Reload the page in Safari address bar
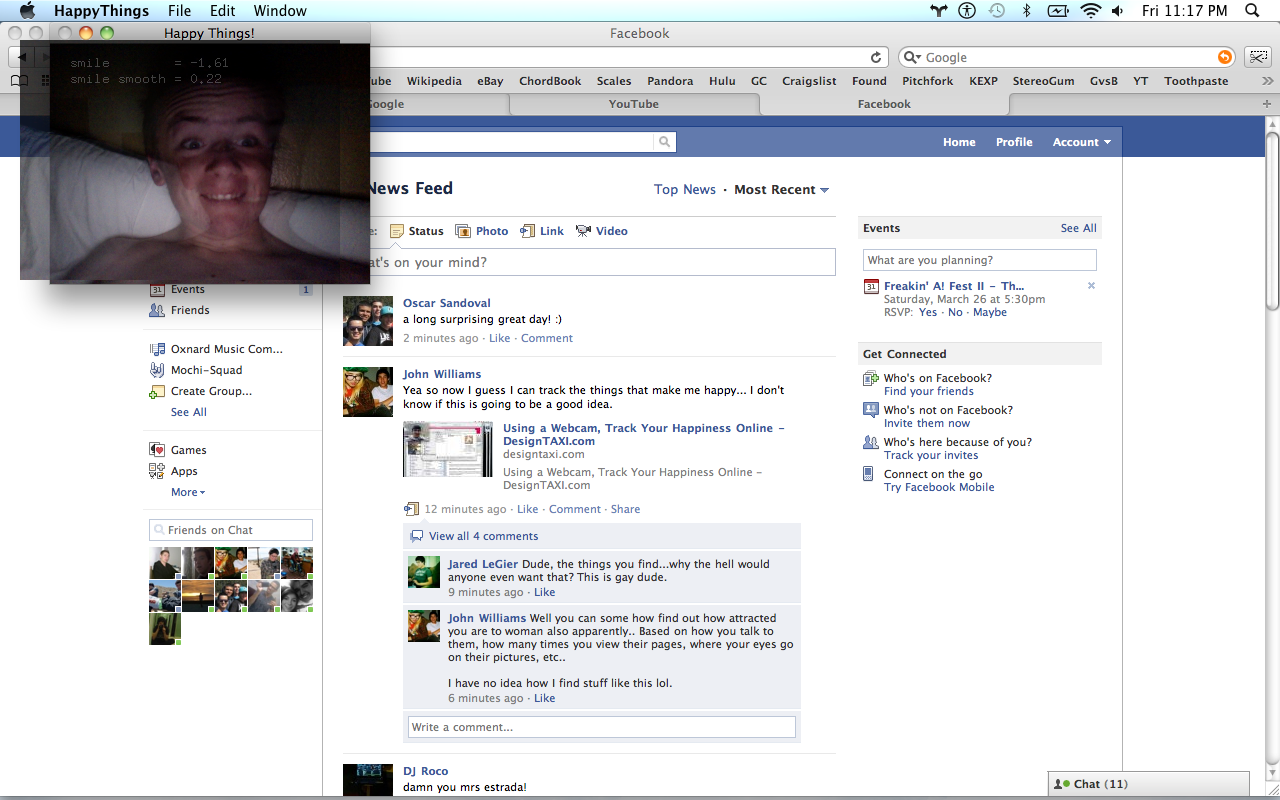Screen dimensions: 1280x800 pos(877,58)
